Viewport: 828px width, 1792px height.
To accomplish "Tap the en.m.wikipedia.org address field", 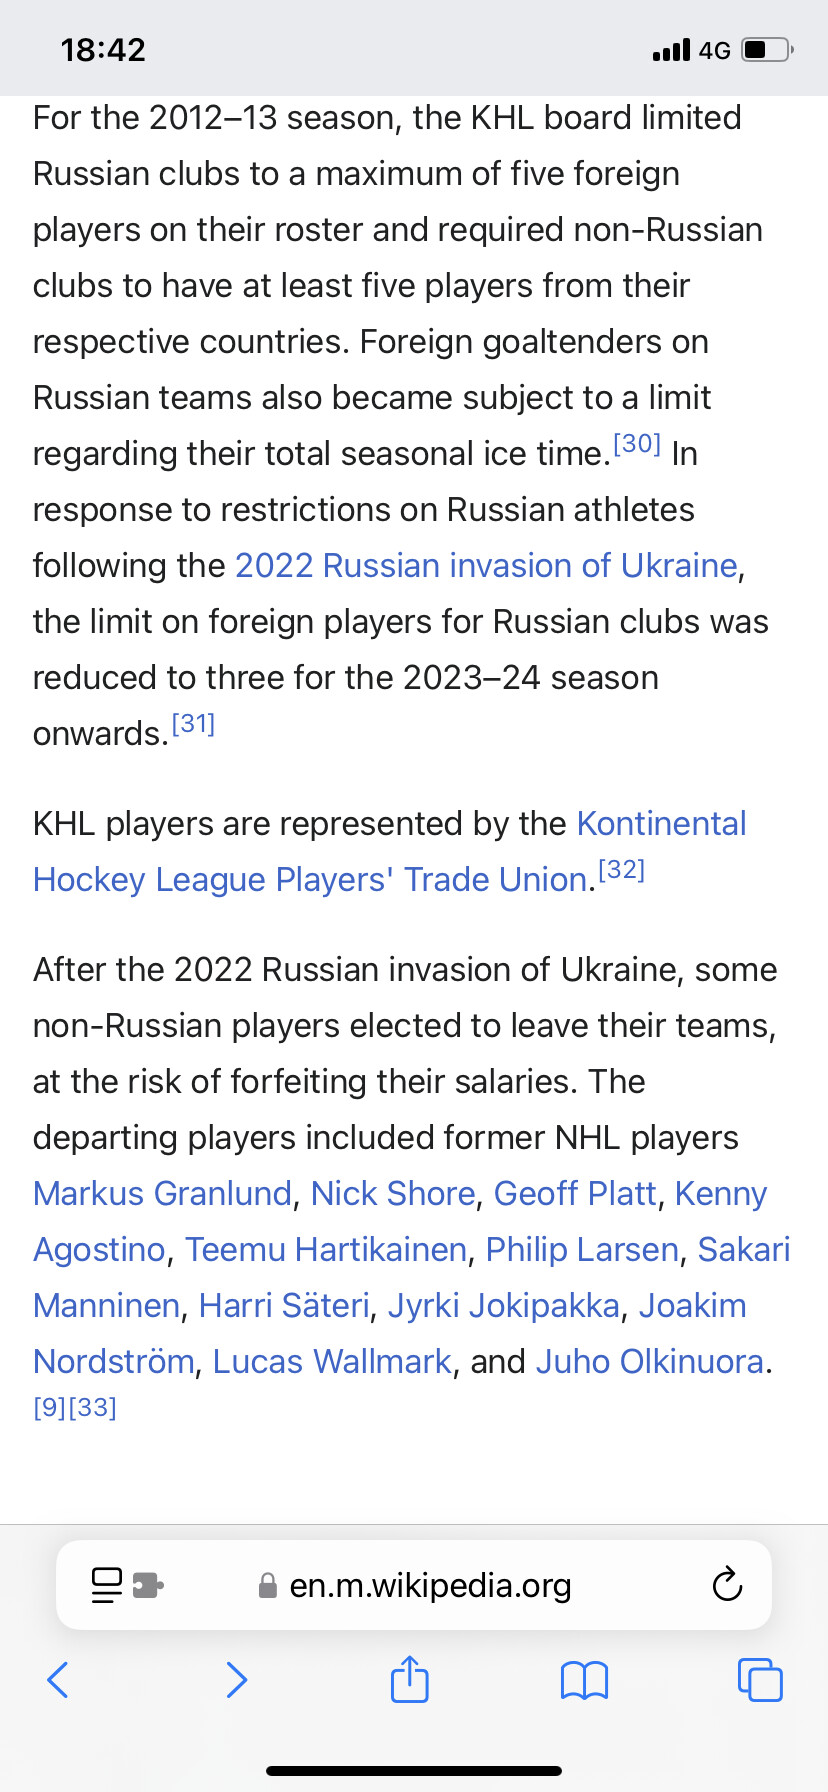I will 414,1585.
